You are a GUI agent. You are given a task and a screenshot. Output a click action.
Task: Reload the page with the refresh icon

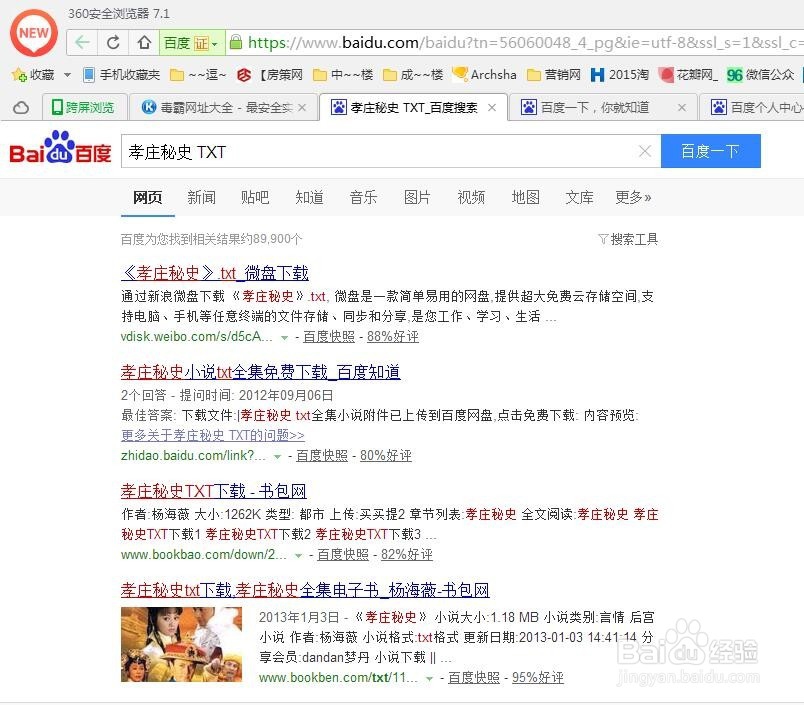pyautogui.click(x=113, y=43)
